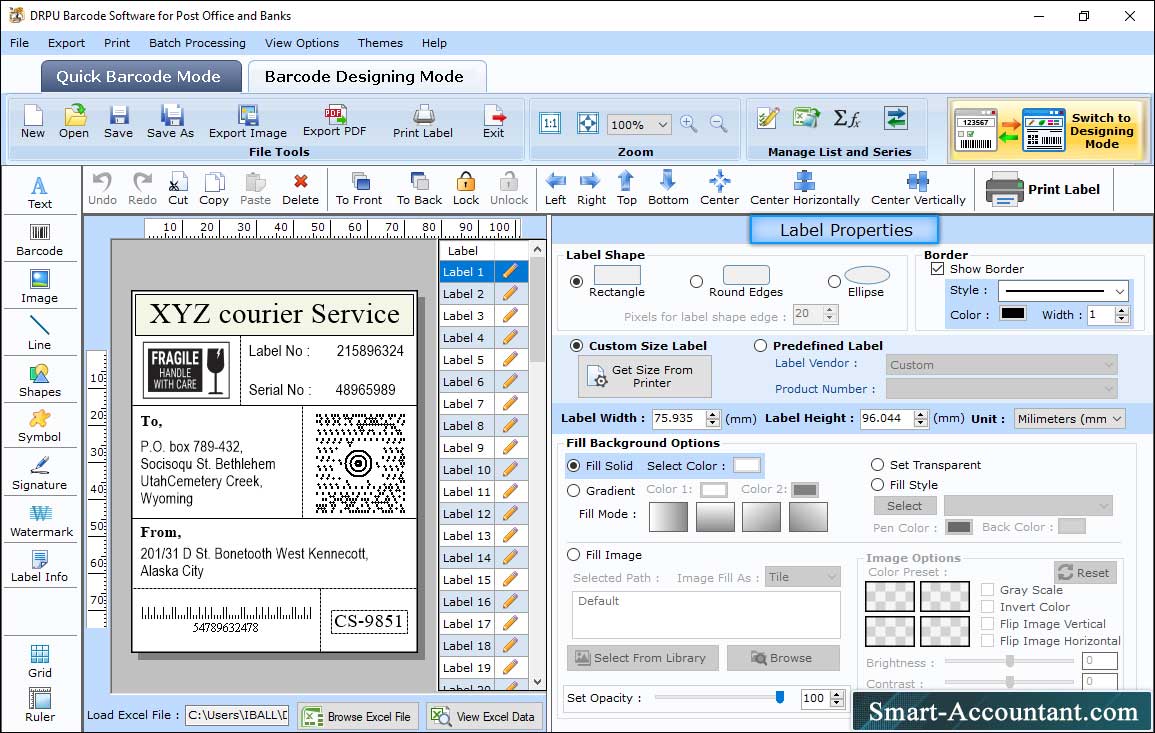This screenshot has width=1155, height=733.
Task: Increase the Label Height stepper
Action: pyautogui.click(x=921, y=414)
